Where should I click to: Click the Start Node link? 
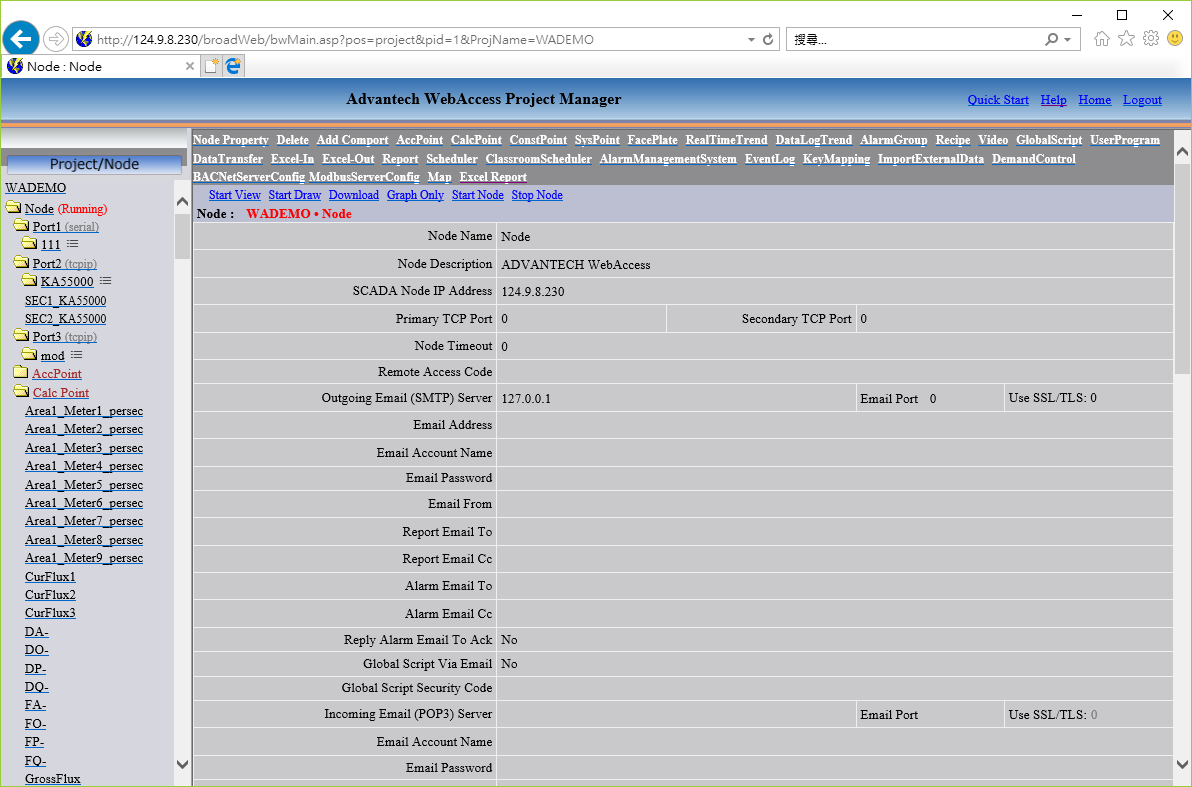point(477,195)
